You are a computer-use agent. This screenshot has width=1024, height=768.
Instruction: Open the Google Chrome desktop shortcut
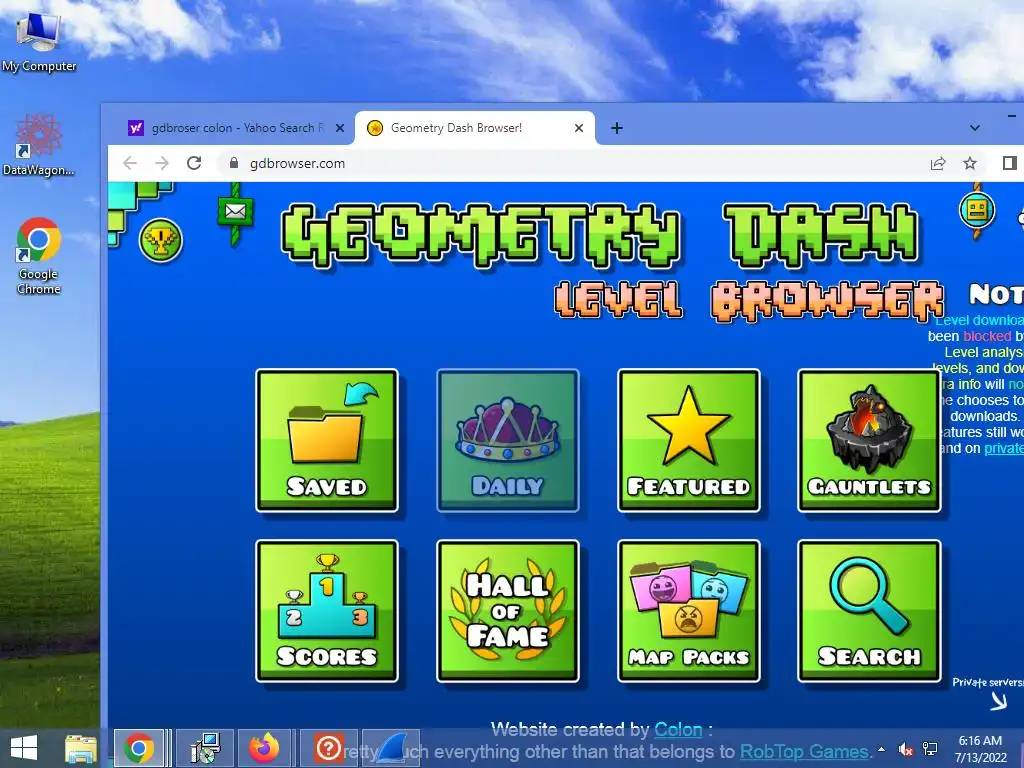pyautogui.click(x=39, y=256)
